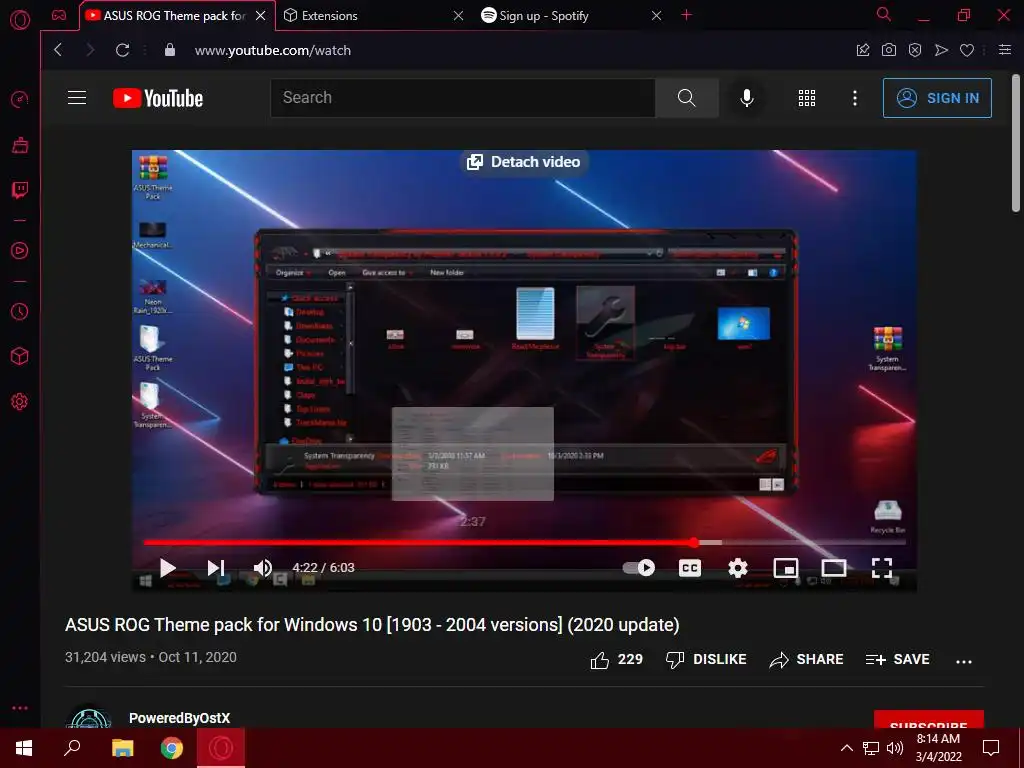View site security lock information

coord(170,50)
